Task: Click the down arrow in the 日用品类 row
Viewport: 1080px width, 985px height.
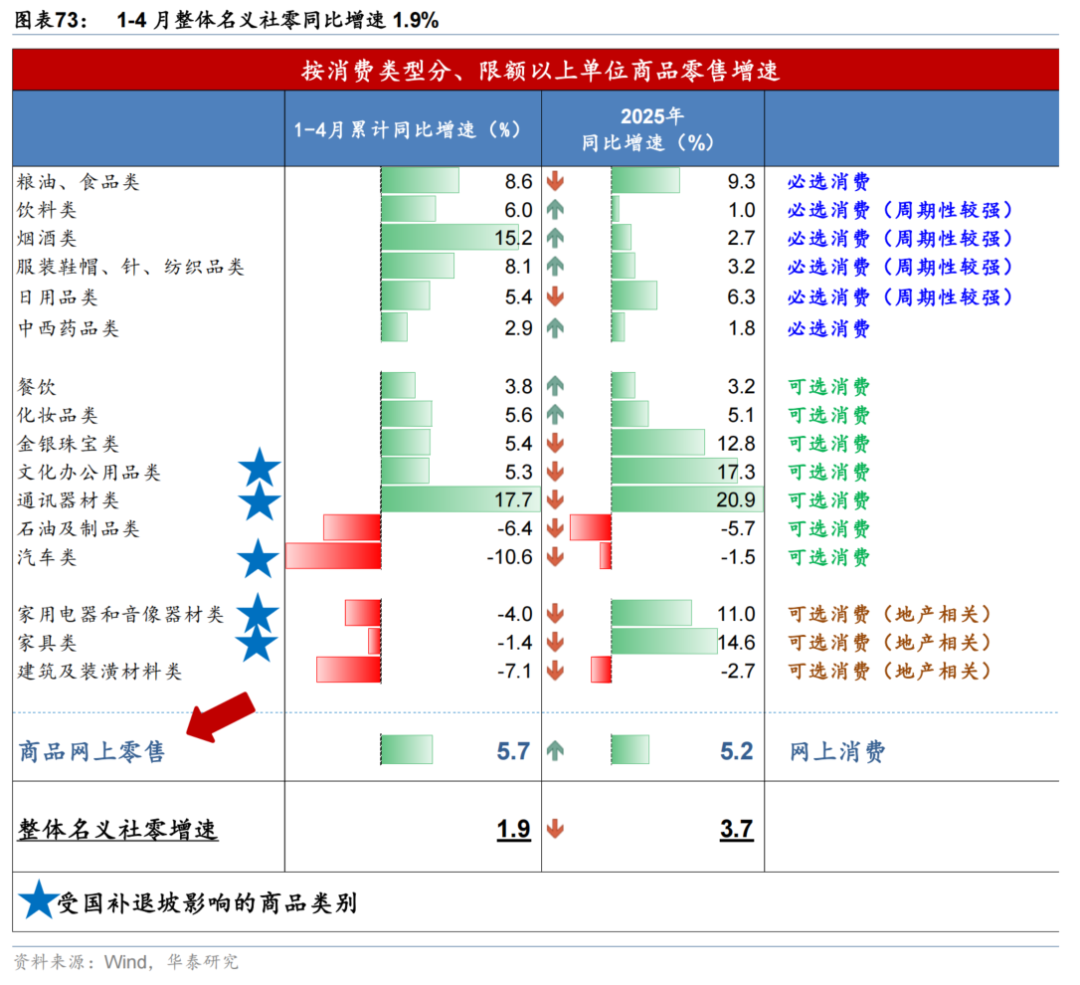Action: [555, 297]
